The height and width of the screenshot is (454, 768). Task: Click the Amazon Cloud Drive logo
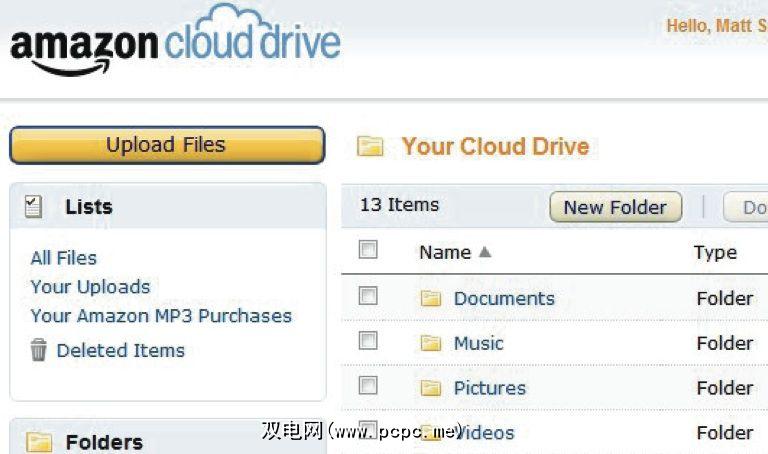[175, 42]
